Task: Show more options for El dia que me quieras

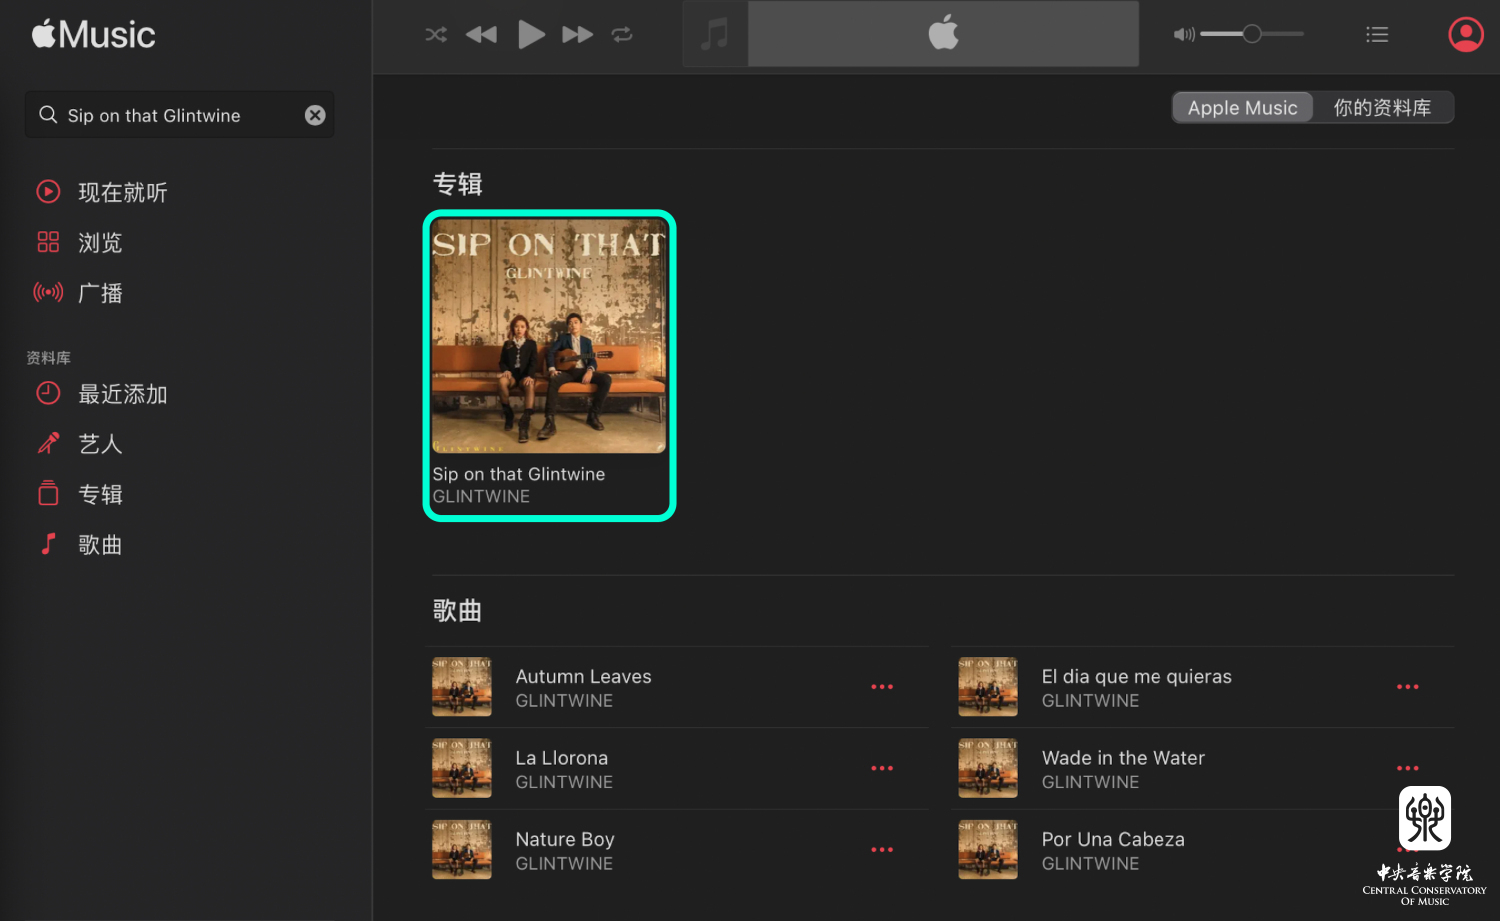Action: point(1407,687)
